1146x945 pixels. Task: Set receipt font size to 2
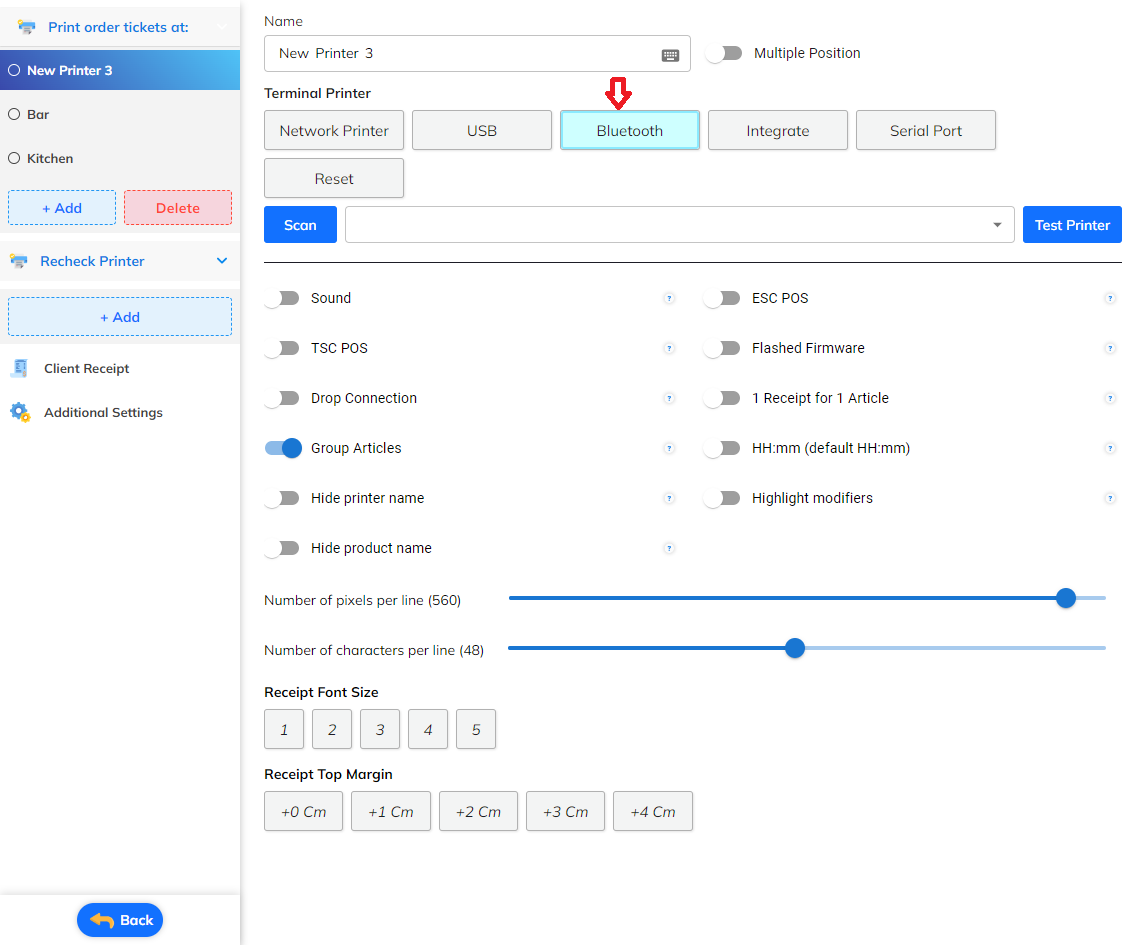point(332,729)
